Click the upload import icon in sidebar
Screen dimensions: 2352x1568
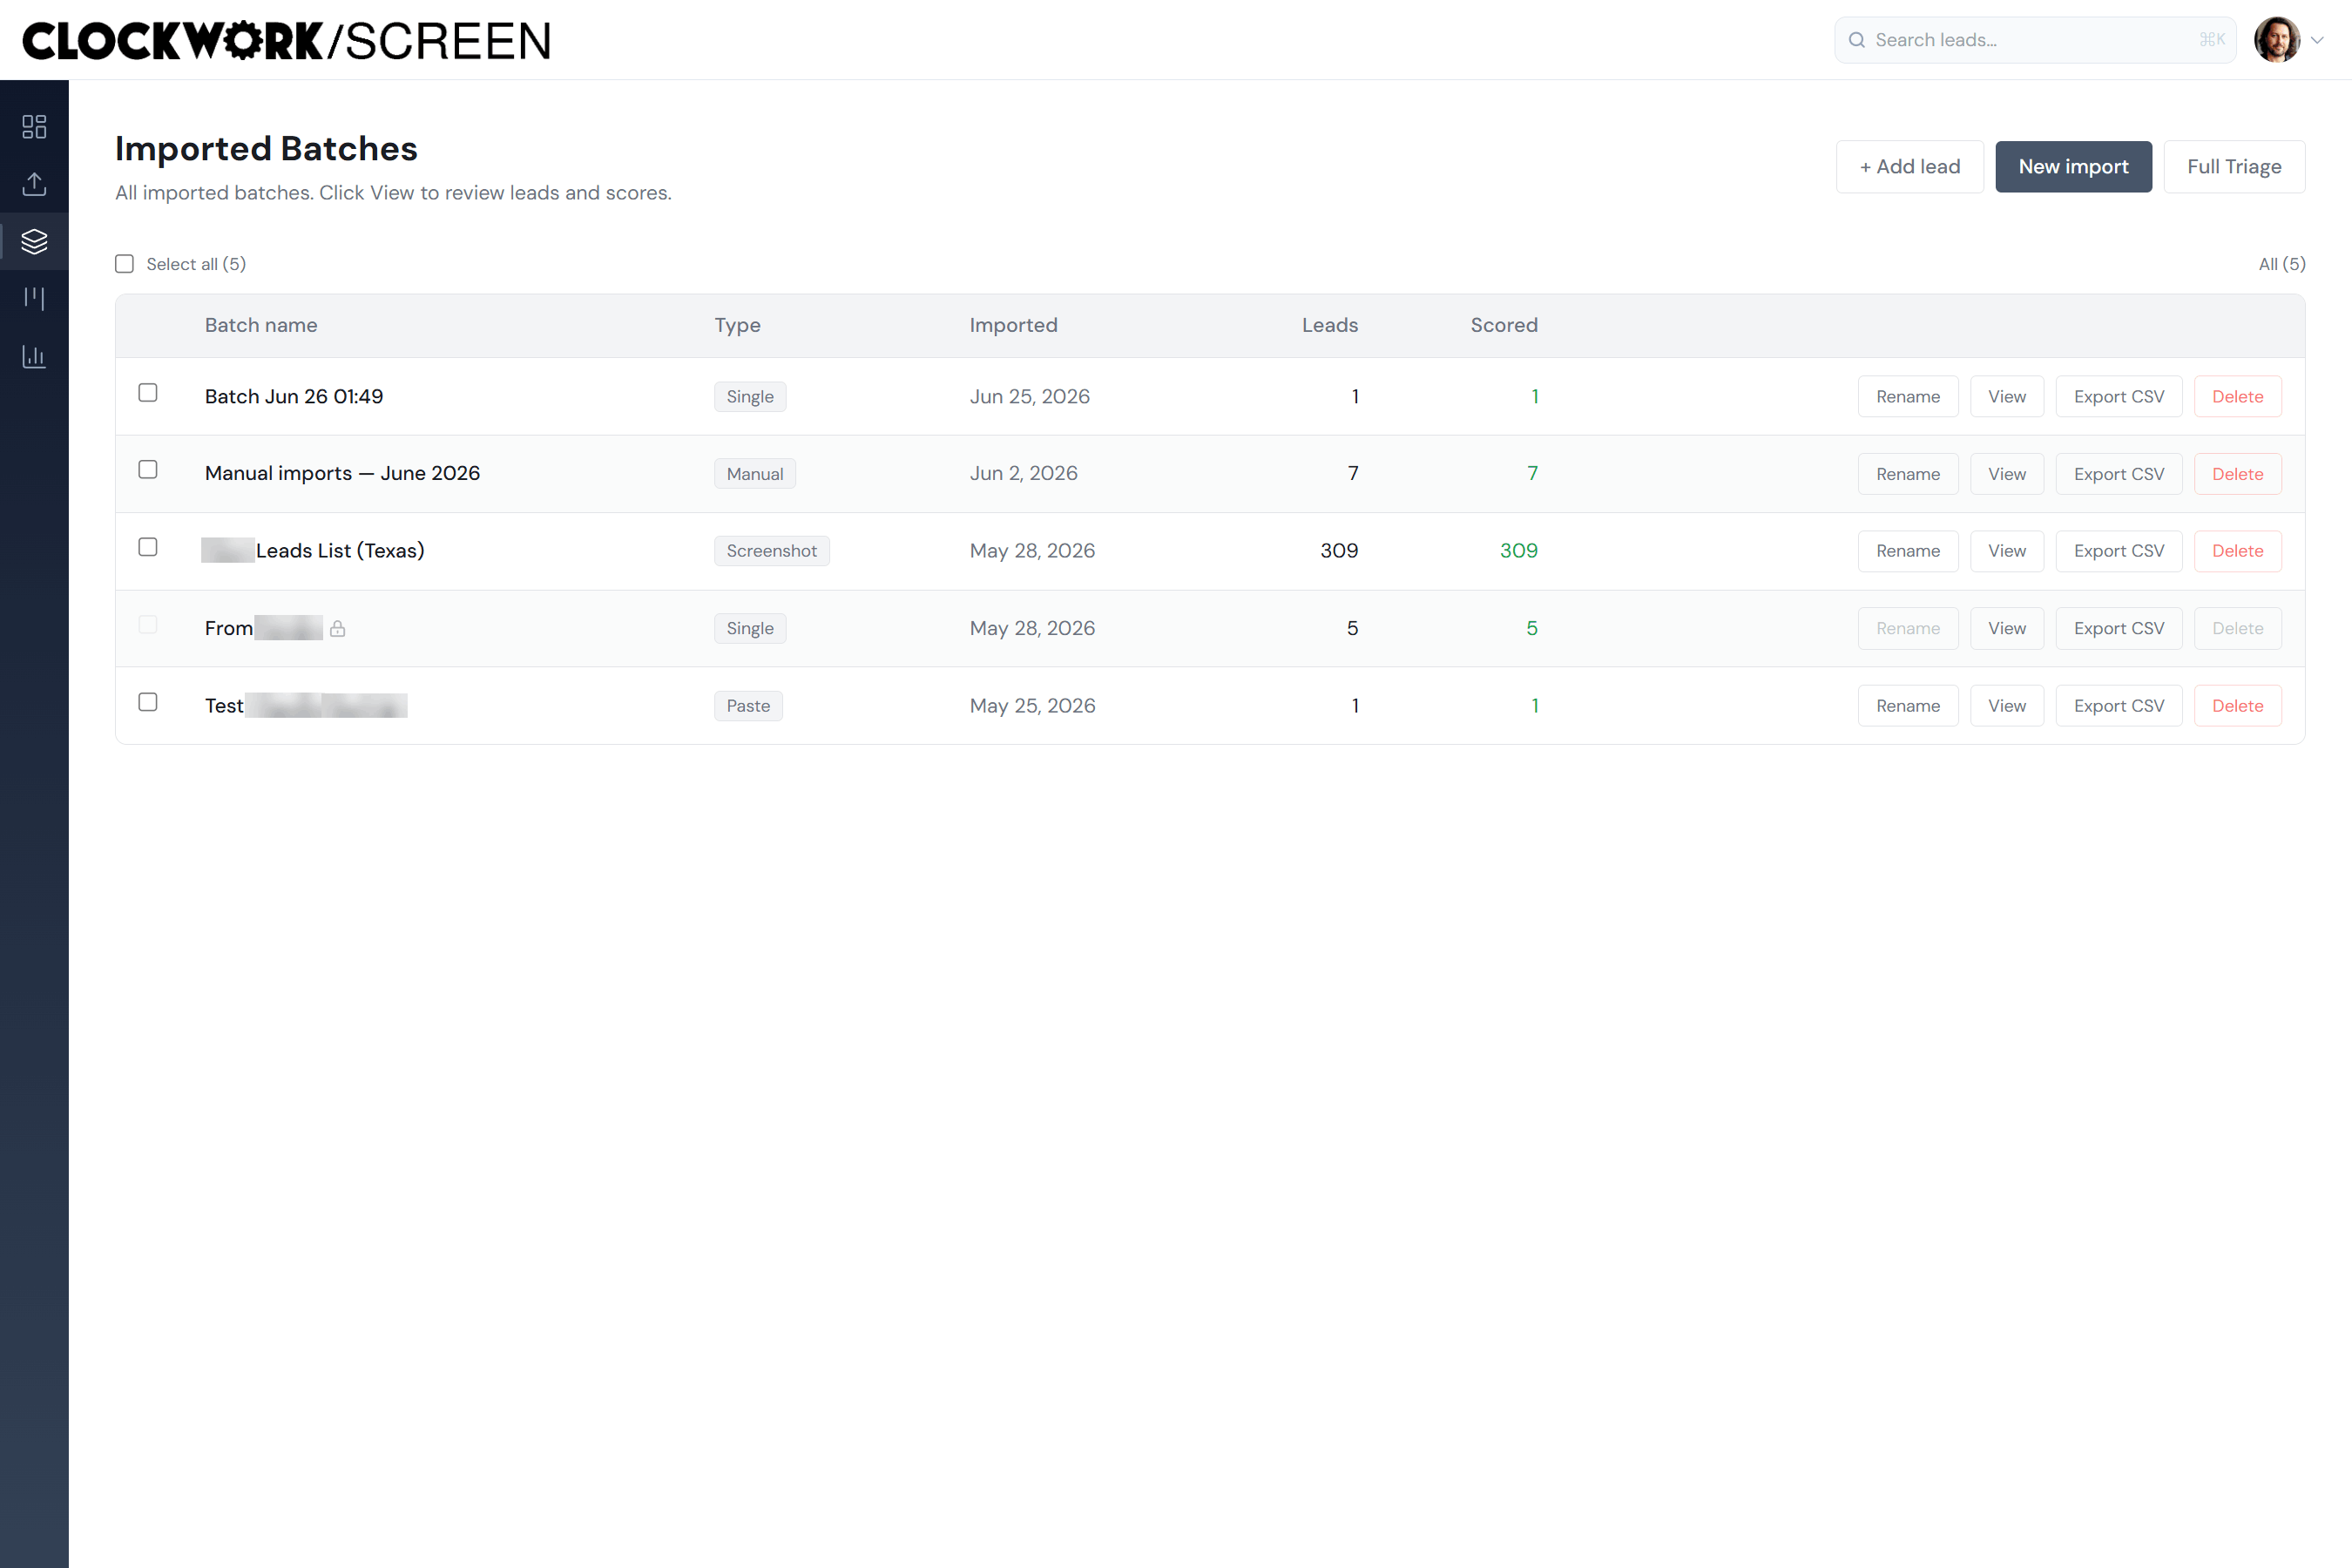(x=34, y=184)
